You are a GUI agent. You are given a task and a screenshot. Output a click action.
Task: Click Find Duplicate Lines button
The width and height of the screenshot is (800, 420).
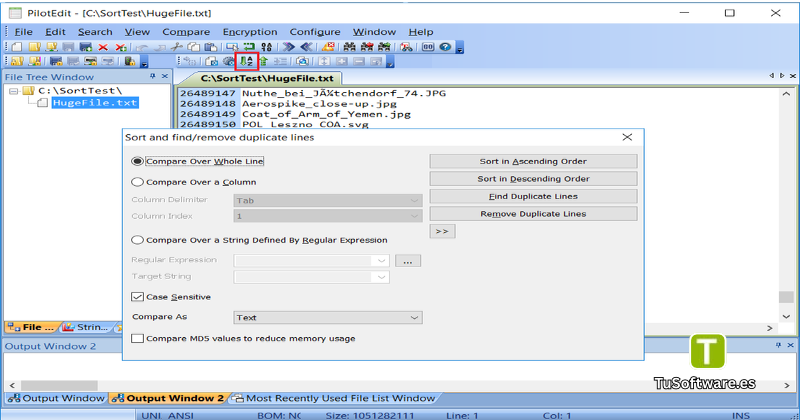[533, 196]
